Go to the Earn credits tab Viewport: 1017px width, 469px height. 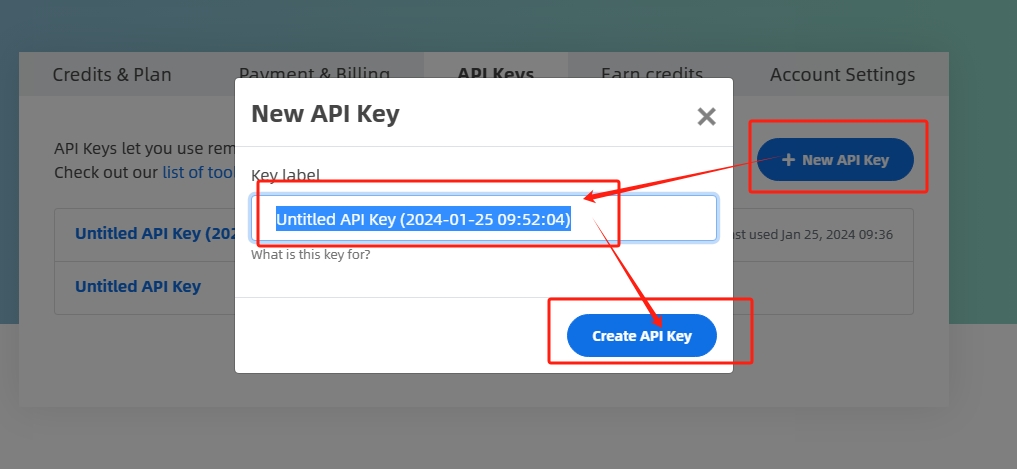coord(652,72)
